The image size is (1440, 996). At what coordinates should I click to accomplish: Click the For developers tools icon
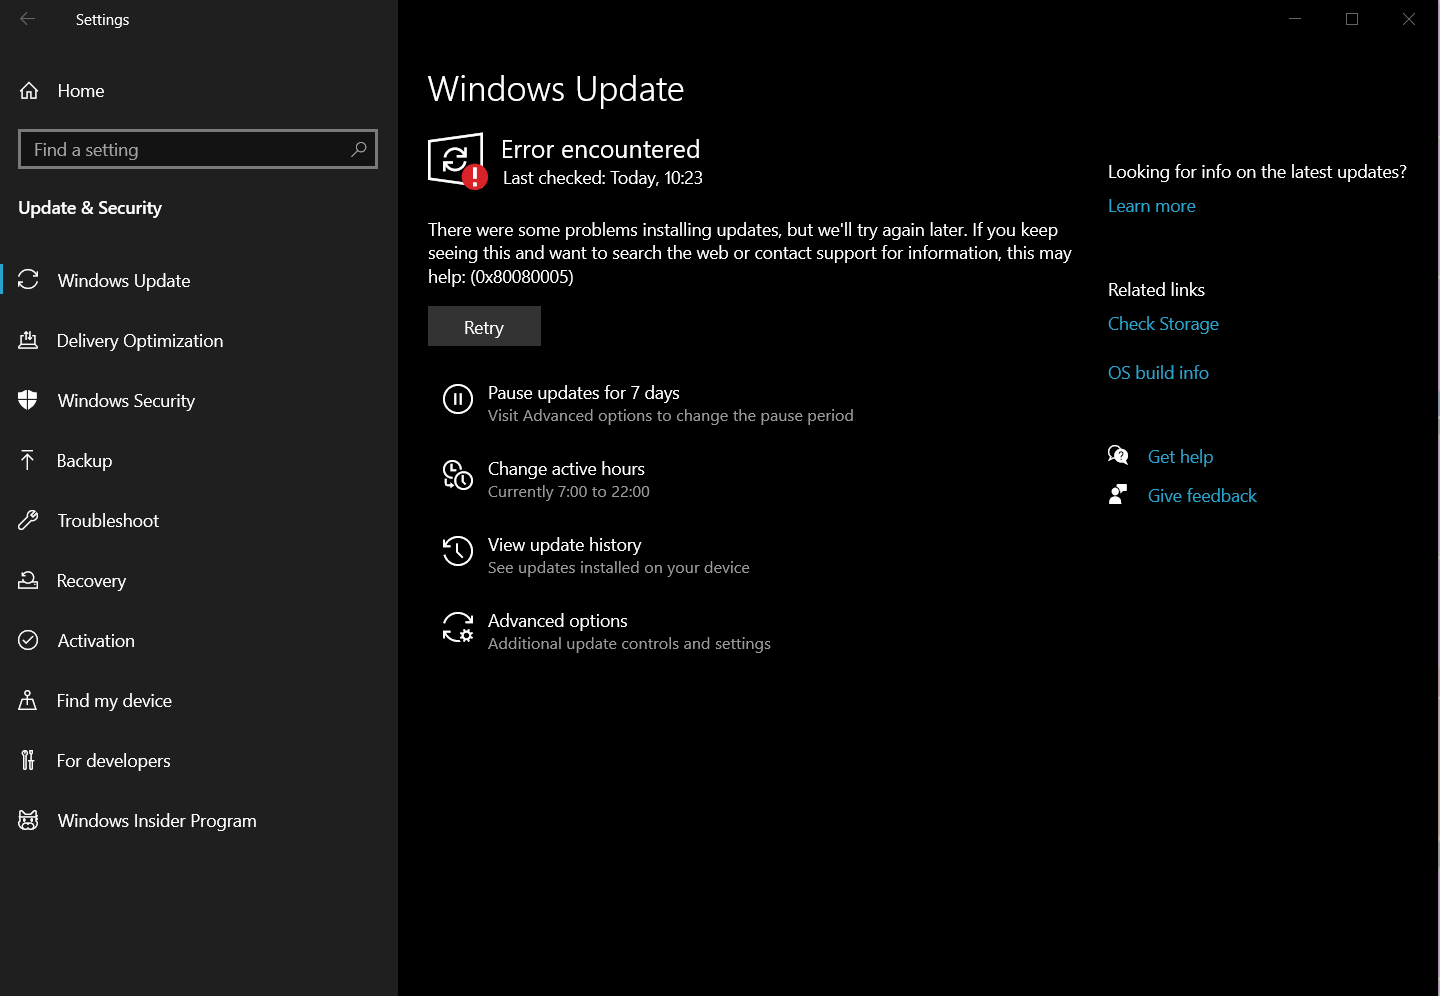click(28, 760)
